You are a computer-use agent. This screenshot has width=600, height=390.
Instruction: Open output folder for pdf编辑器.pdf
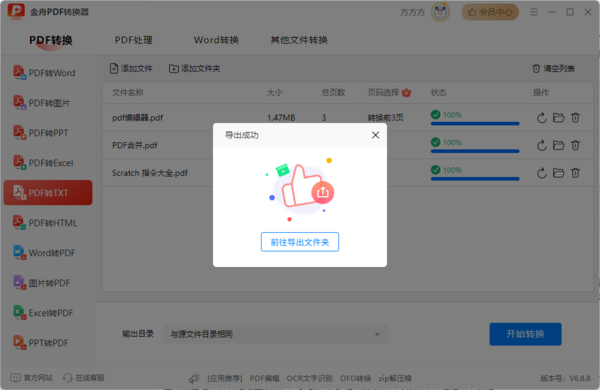tap(559, 117)
